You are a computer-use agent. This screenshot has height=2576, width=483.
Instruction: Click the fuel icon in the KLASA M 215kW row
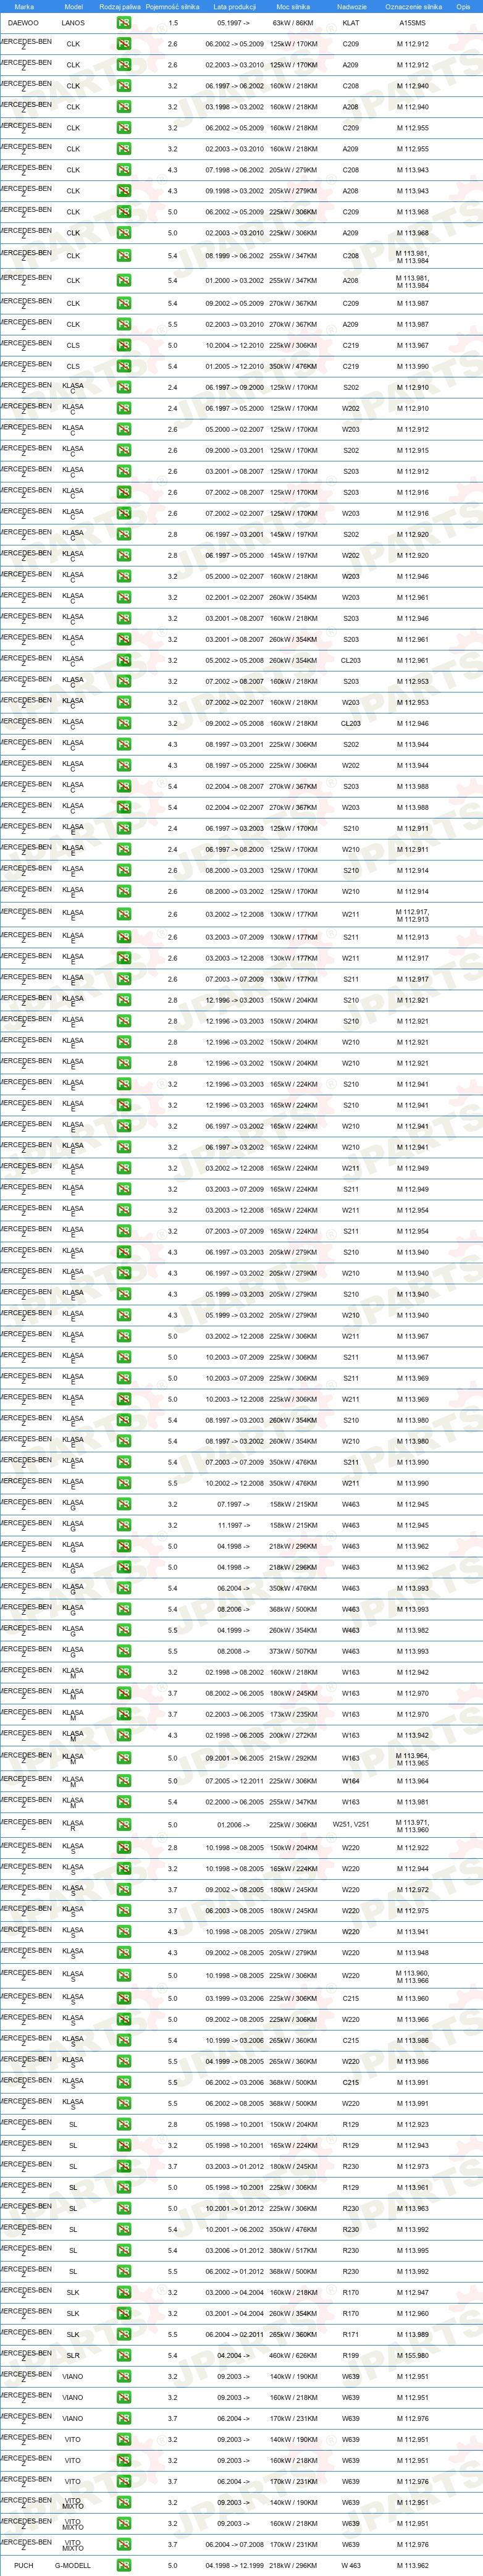pyautogui.click(x=123, y=1758)
